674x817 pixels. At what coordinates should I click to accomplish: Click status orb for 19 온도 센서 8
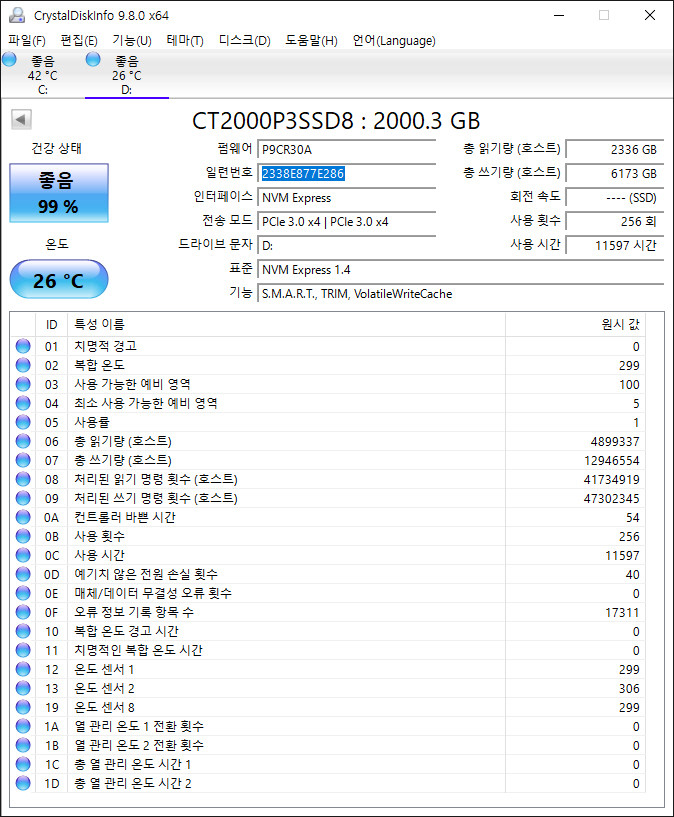pyautogui.click(x=23, y=707)
